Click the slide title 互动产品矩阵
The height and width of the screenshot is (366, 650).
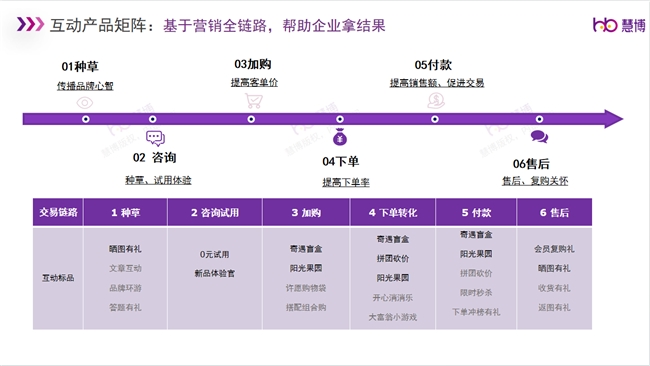98,26
